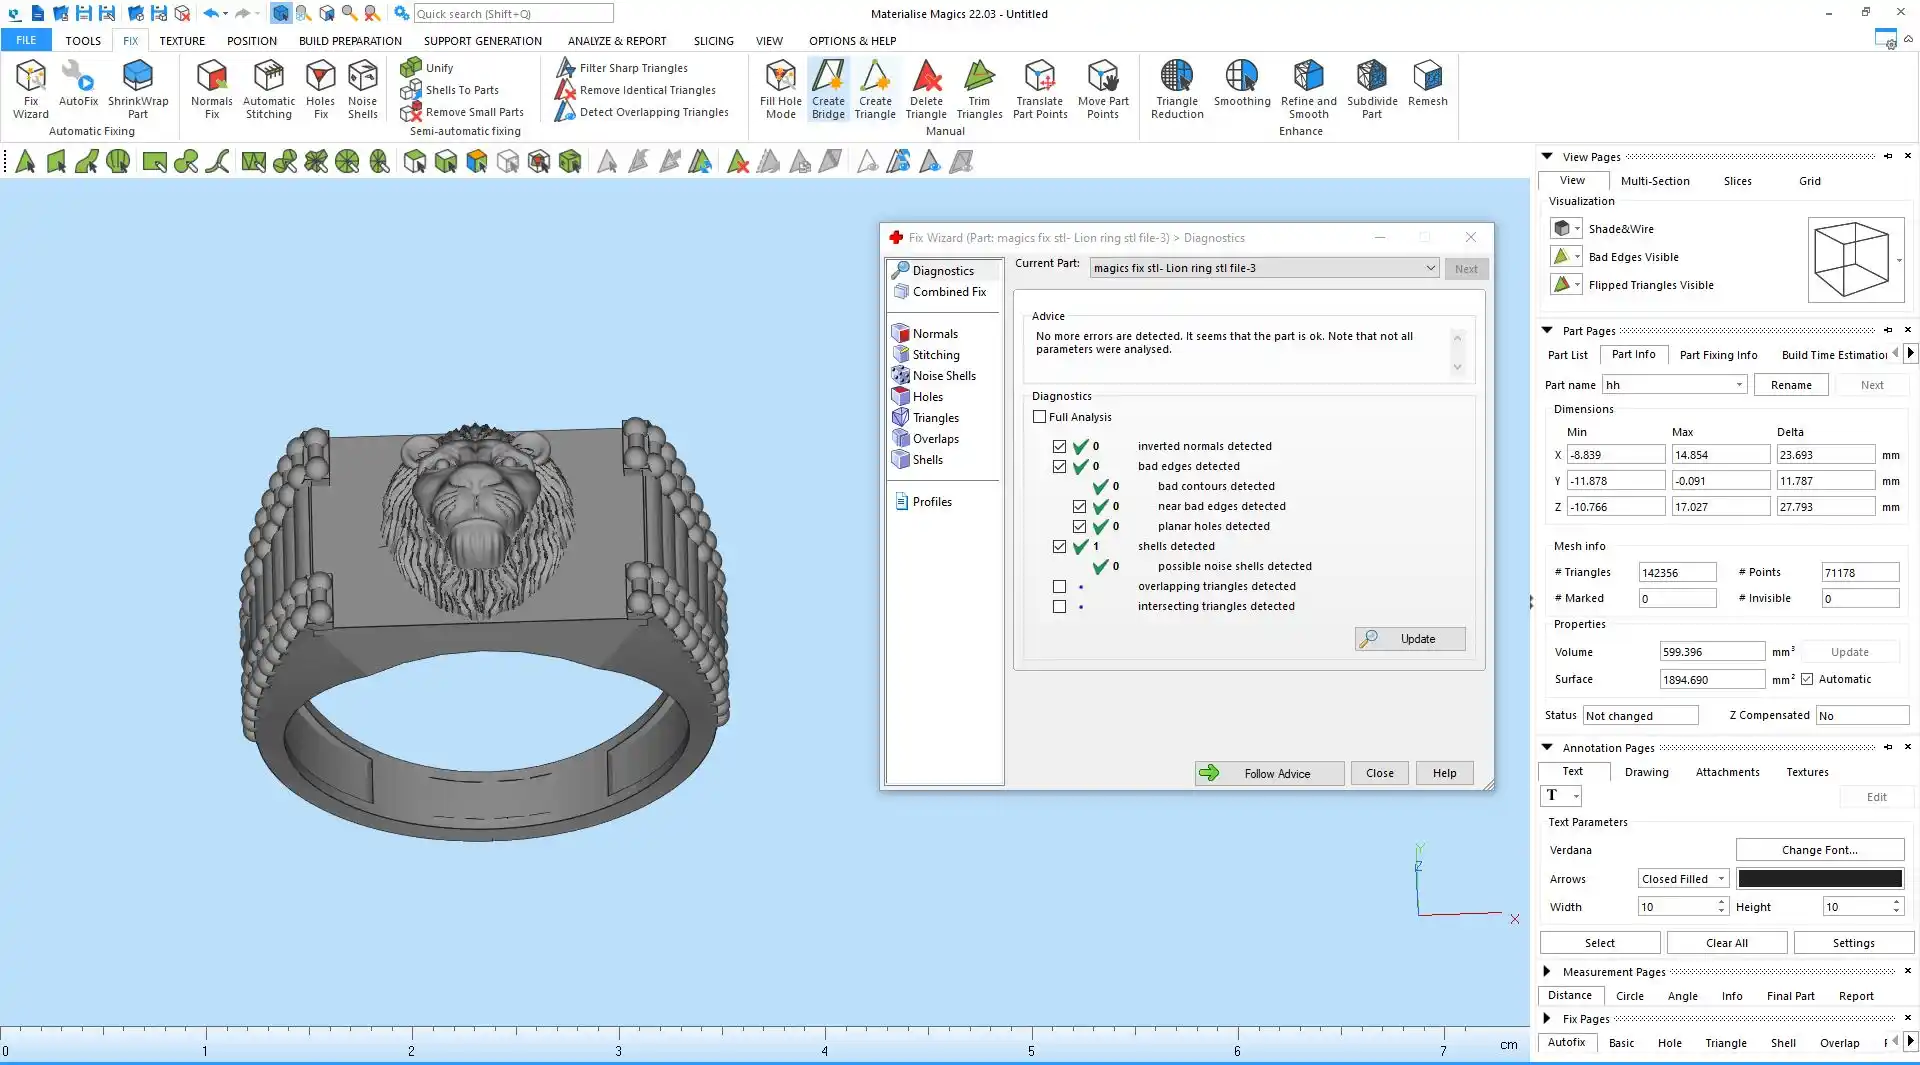
Task: Open the Triangle Reduction tool
Action: 1177,88
